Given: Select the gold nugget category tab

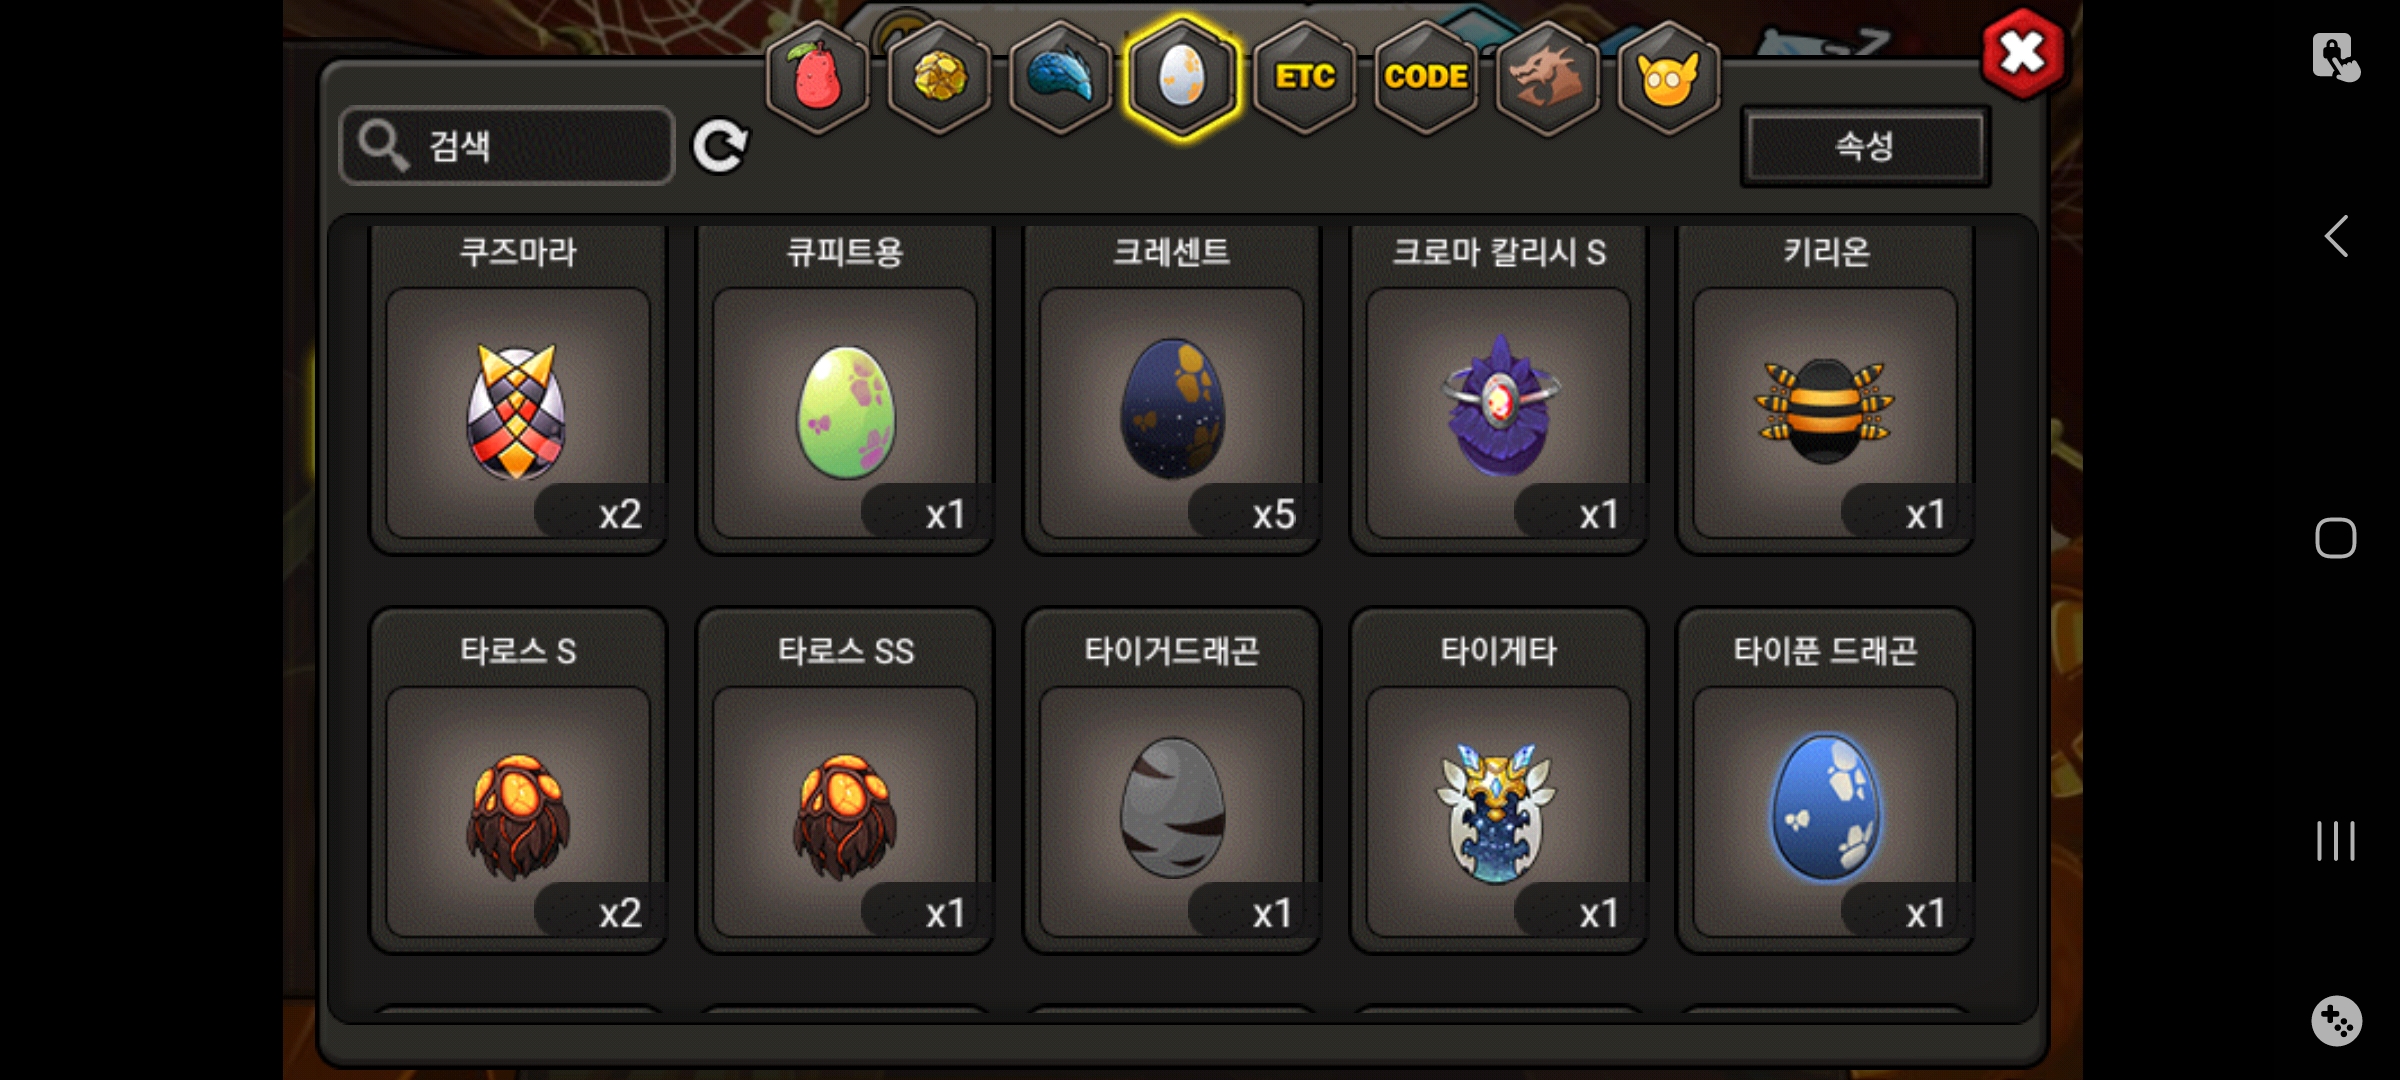Looking at the screenshot, I should click(x=939, y=78).
